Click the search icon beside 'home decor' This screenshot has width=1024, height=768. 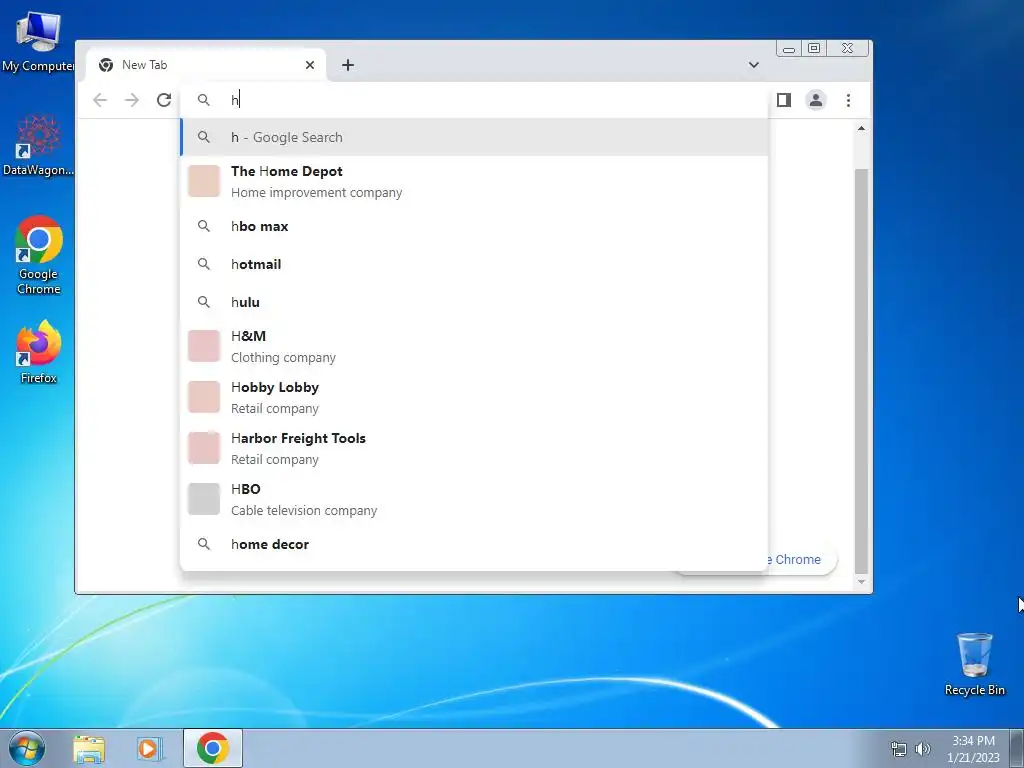click(x=204, y=544)
